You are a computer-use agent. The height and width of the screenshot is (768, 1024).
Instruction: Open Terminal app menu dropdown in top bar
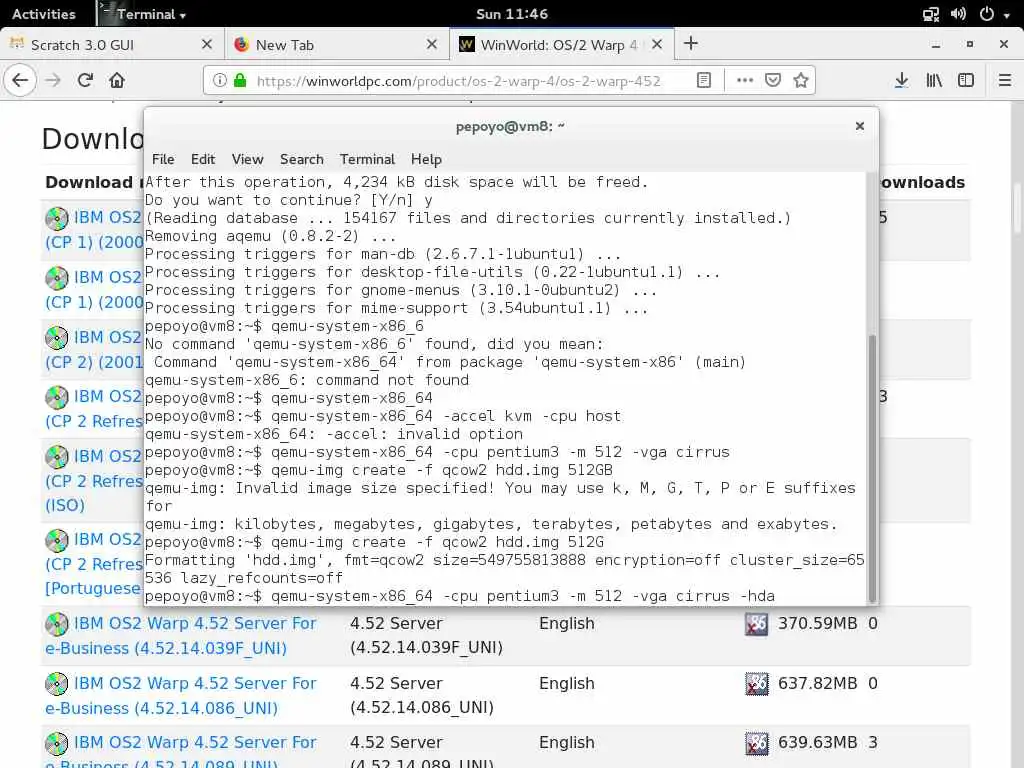(146, 14)
